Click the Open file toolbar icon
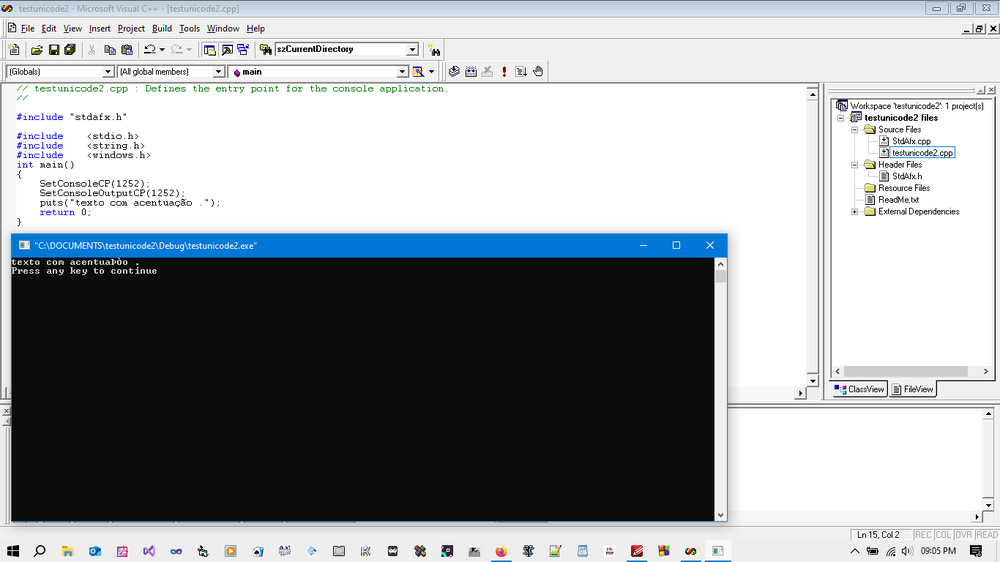1000x562 pixels. (x=37, y=49)
